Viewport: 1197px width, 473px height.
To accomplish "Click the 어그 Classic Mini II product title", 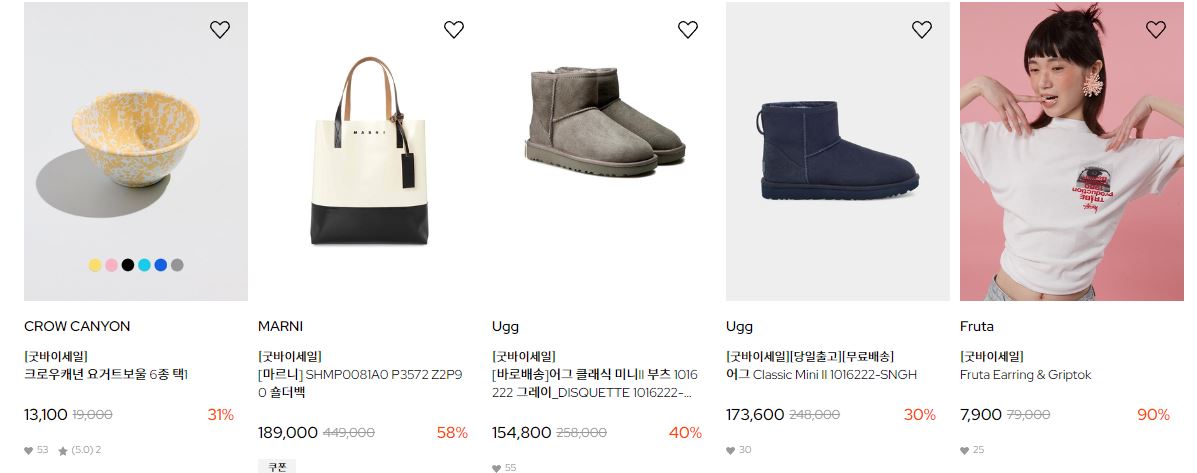I will coord(821,375).
